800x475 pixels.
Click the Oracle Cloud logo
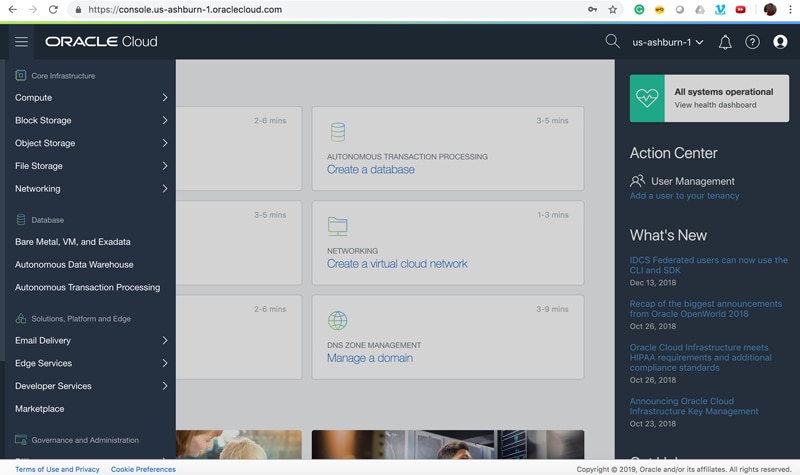point(101,41)
